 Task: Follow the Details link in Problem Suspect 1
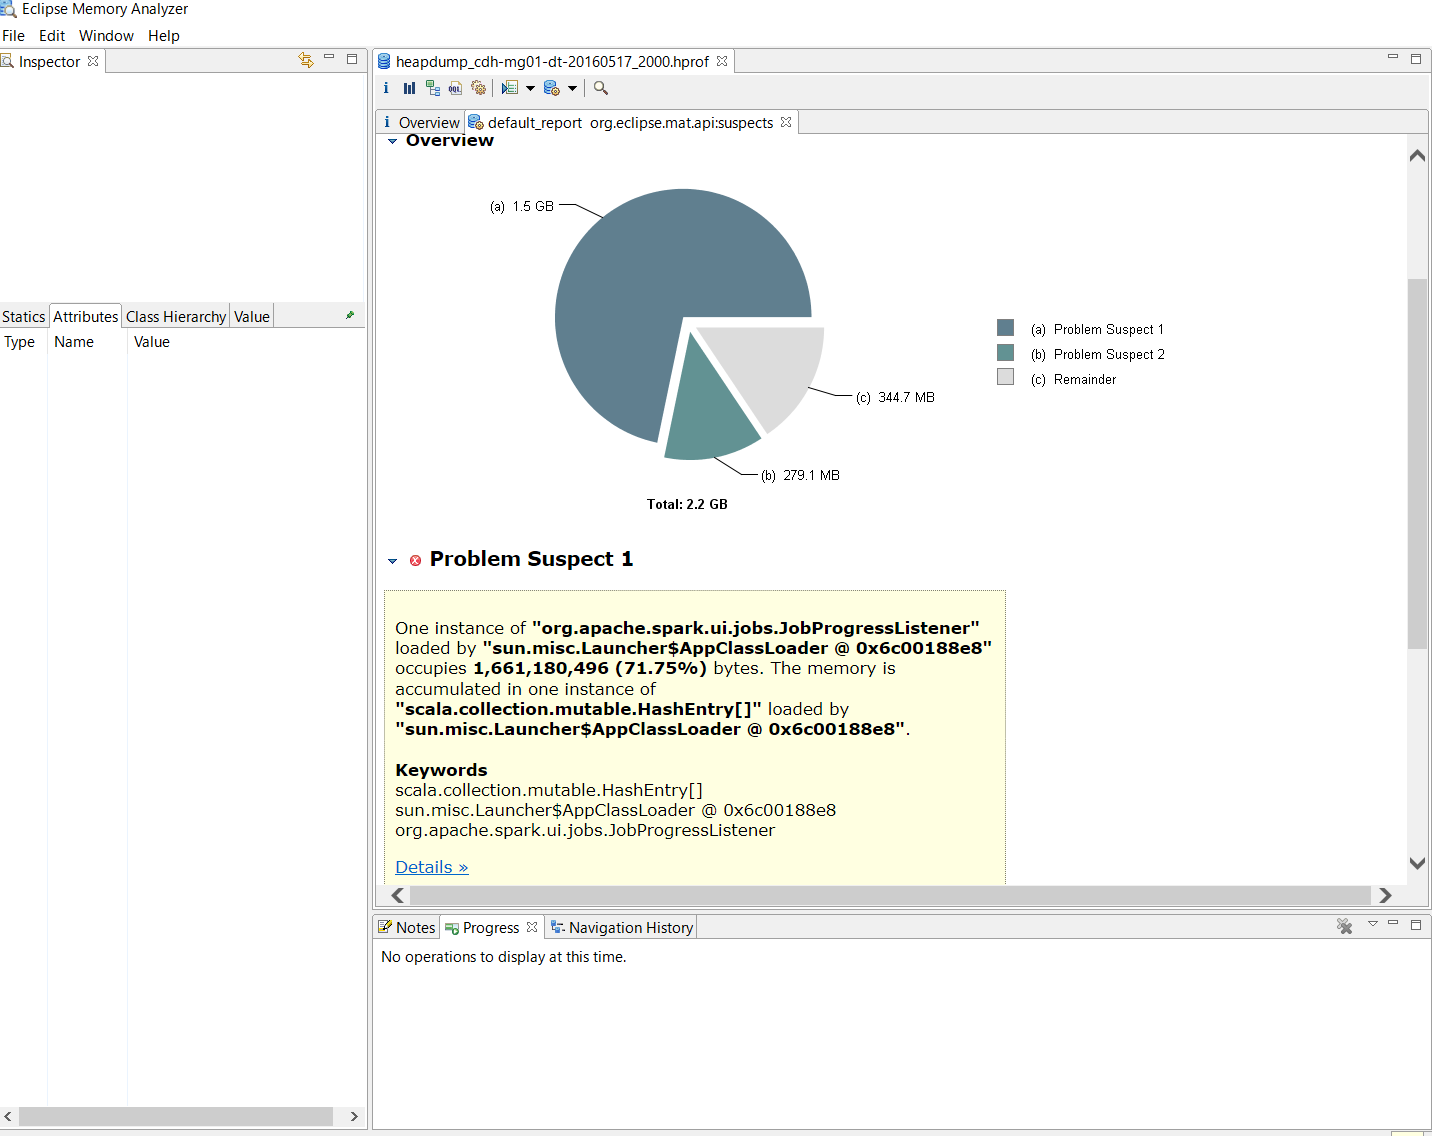tap(431, 867)
